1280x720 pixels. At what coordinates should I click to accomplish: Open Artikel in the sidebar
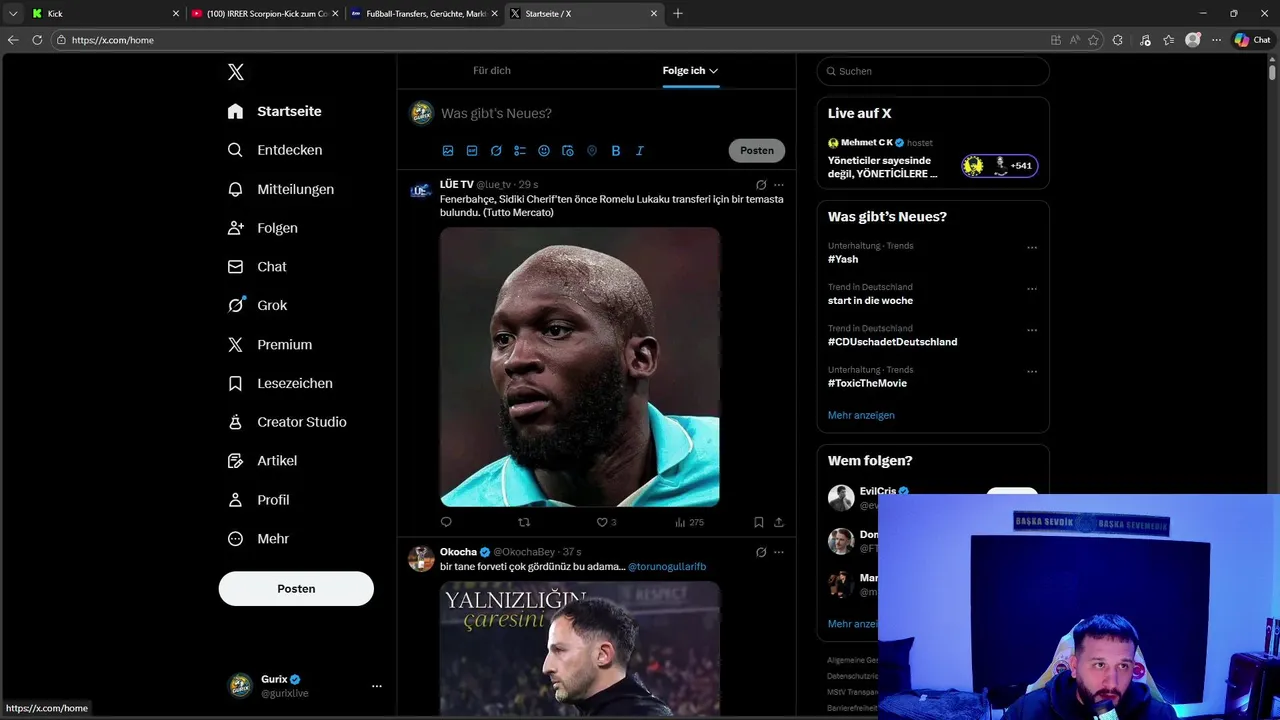tap(262, 461)
